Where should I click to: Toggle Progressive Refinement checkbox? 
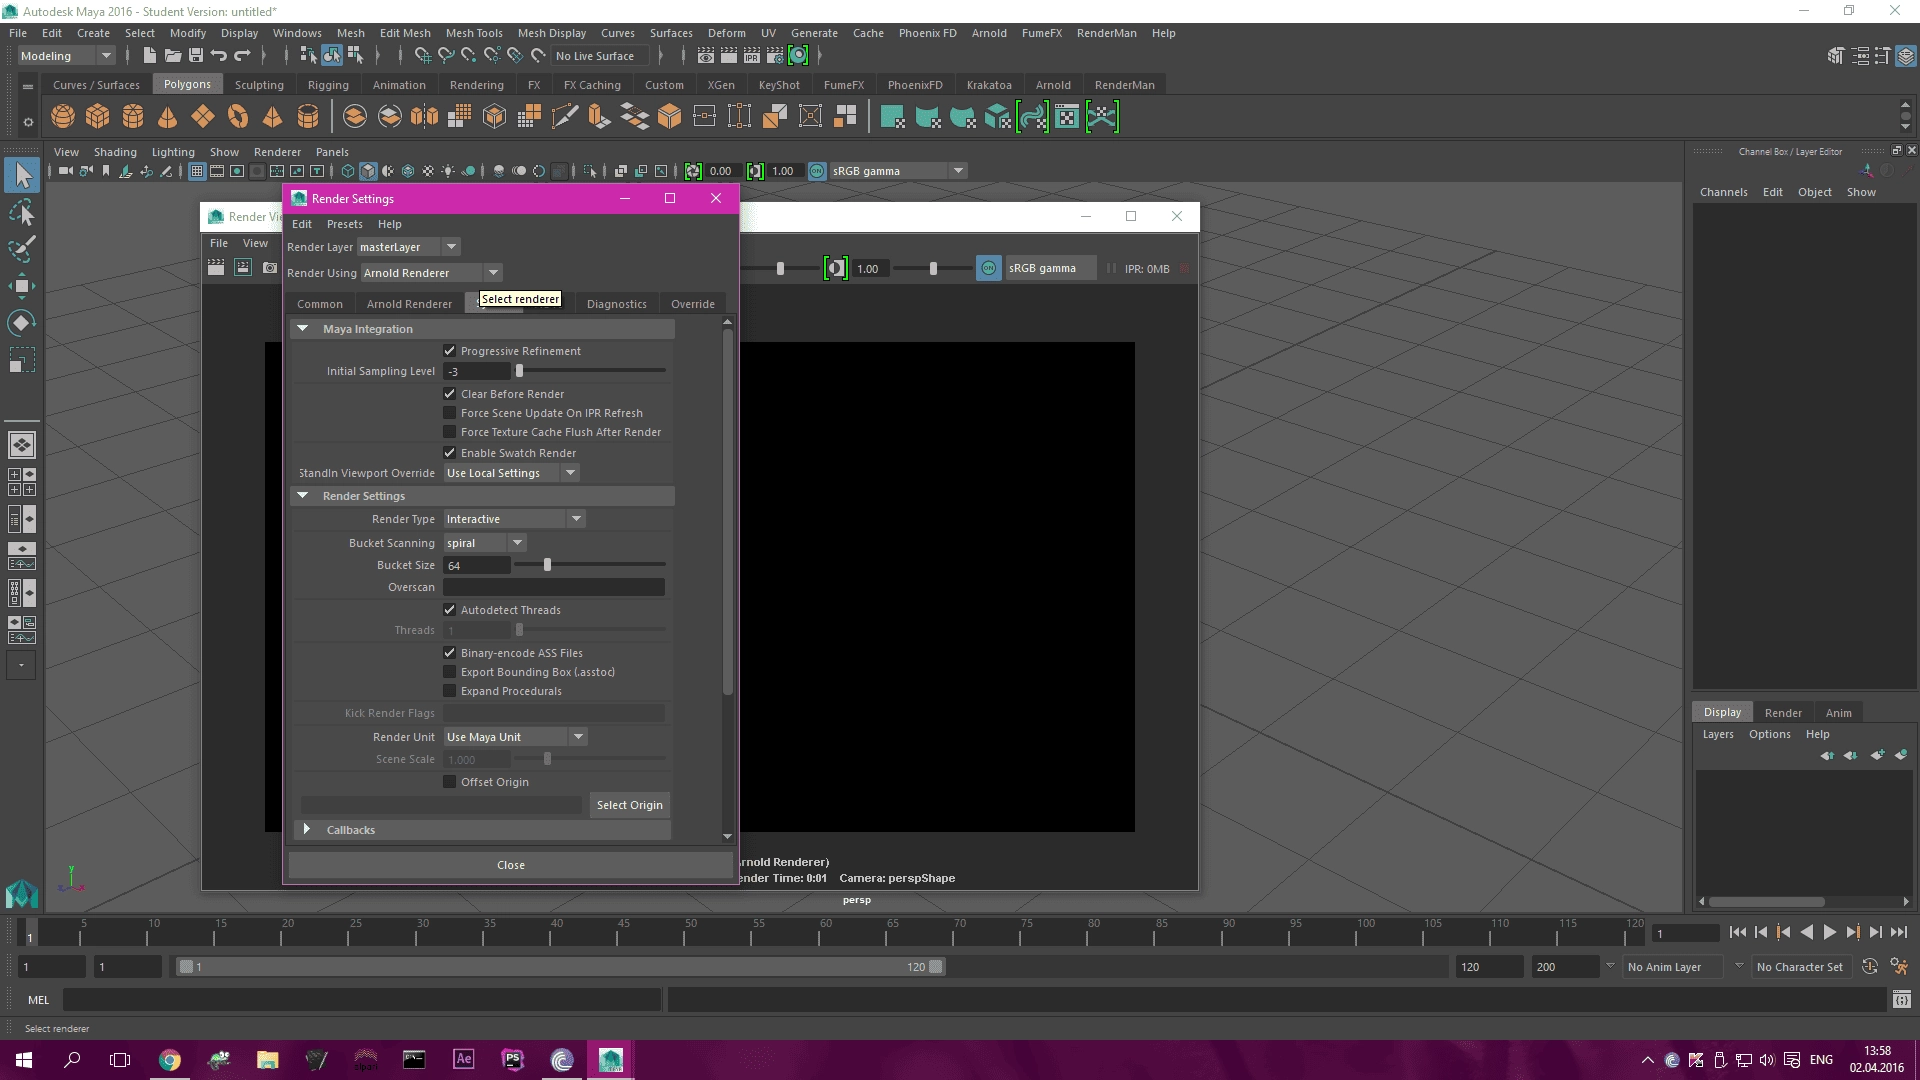[x=450, y=351]
